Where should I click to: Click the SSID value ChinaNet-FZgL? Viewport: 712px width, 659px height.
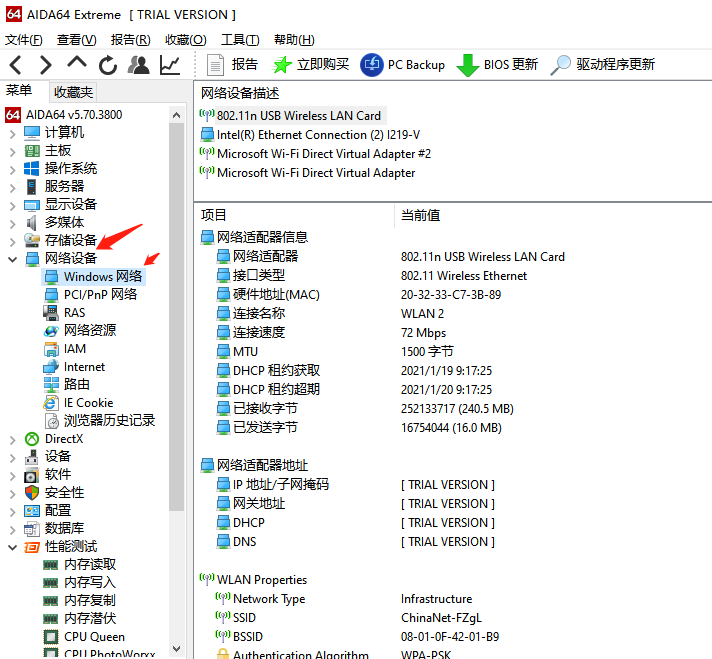click(x=441, y=618)
